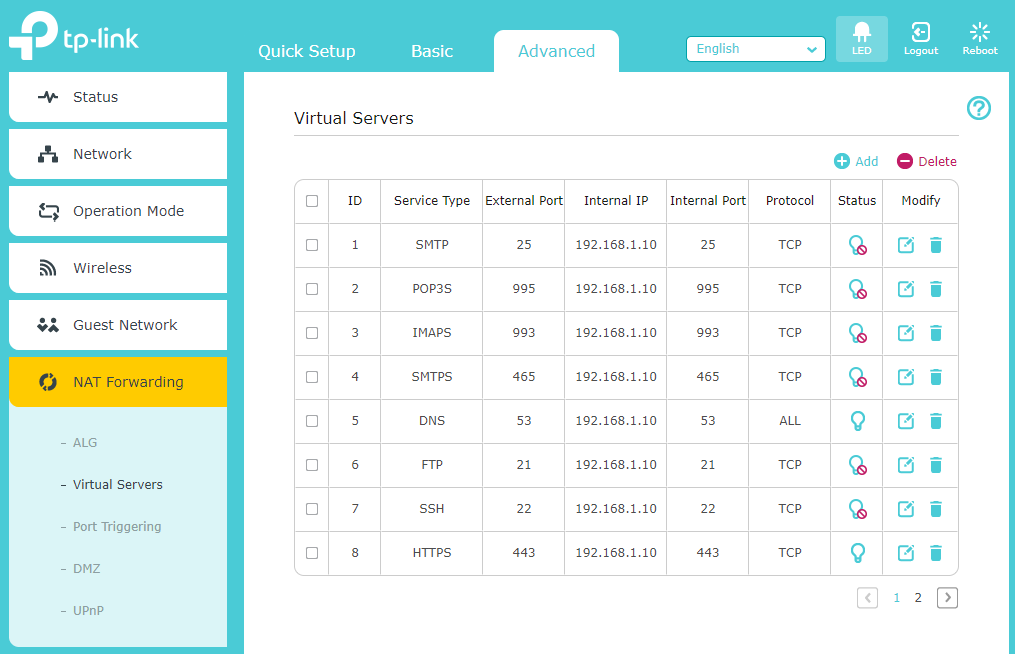Check the box for SMTPS row
Image resolution: width=1015 pixels, height=654 pixels.
pos(312,377)
